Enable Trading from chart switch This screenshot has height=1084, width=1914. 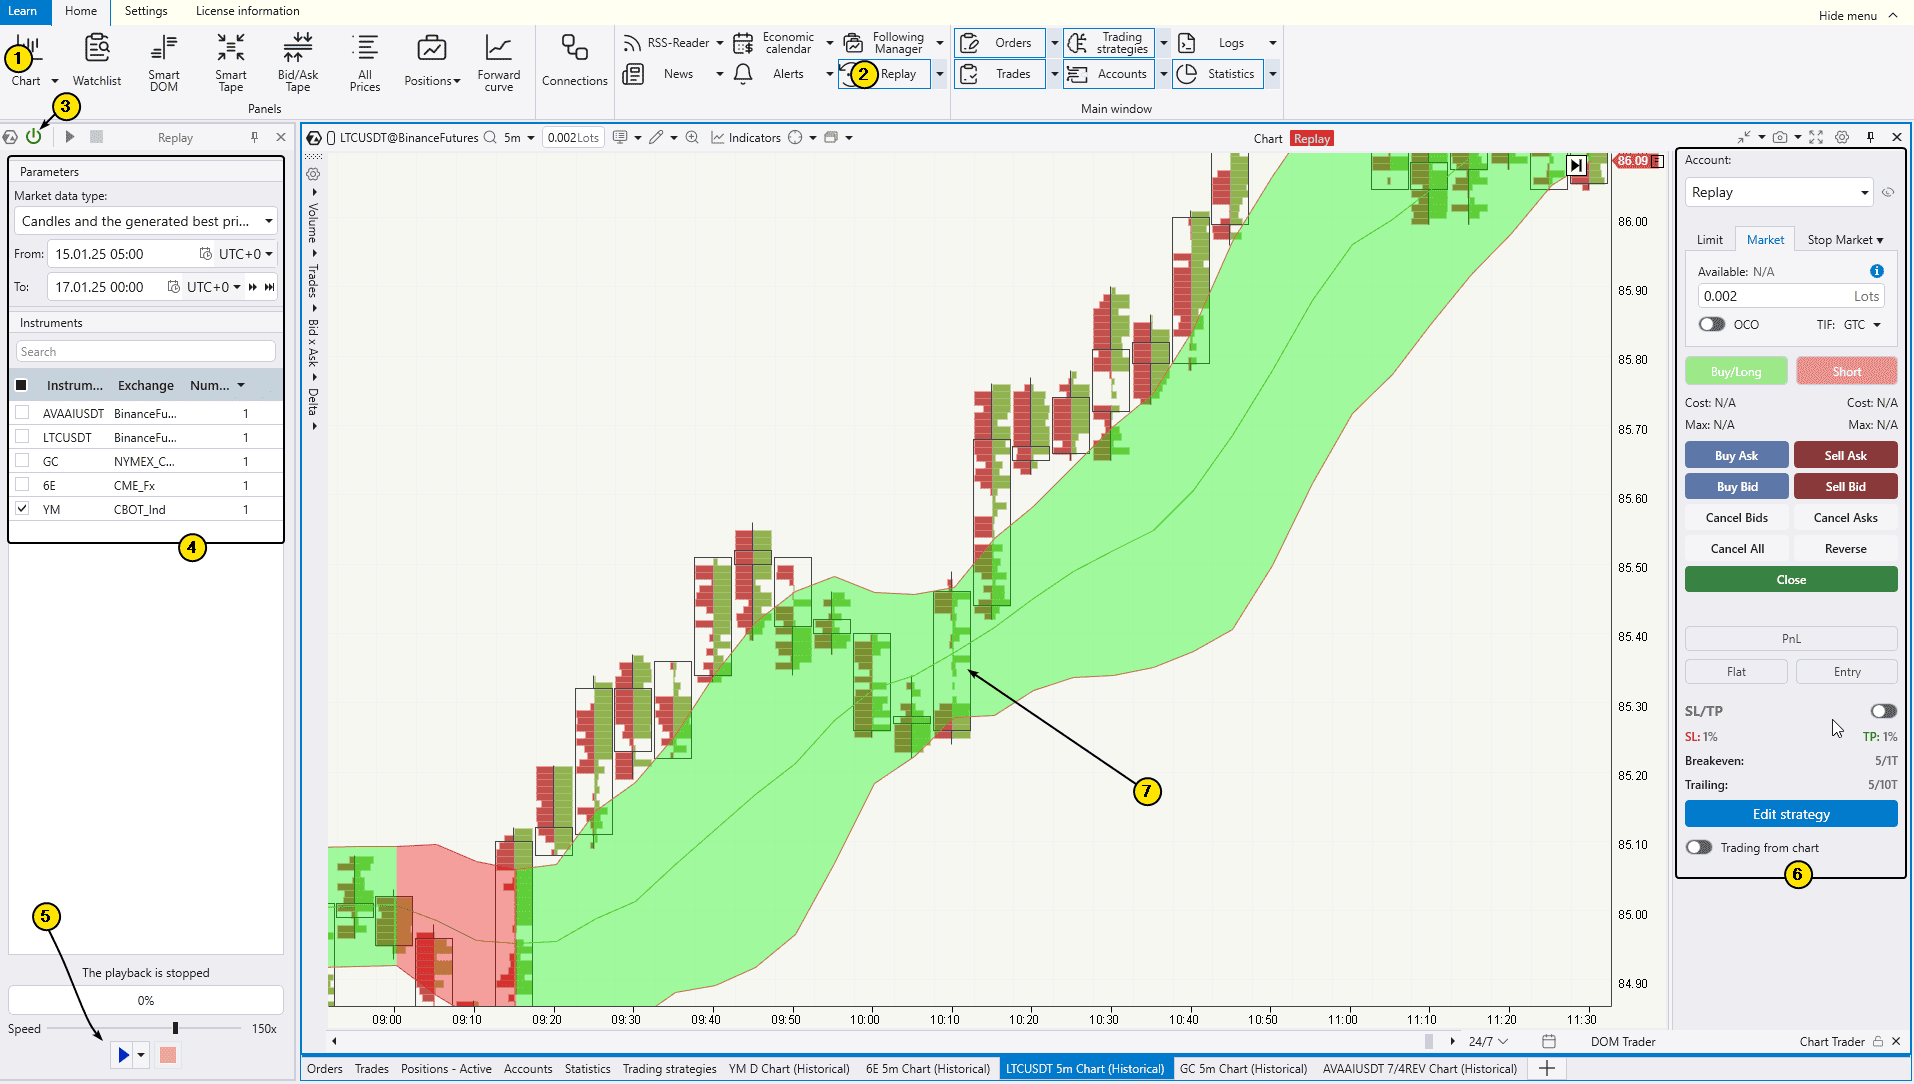1699,847
